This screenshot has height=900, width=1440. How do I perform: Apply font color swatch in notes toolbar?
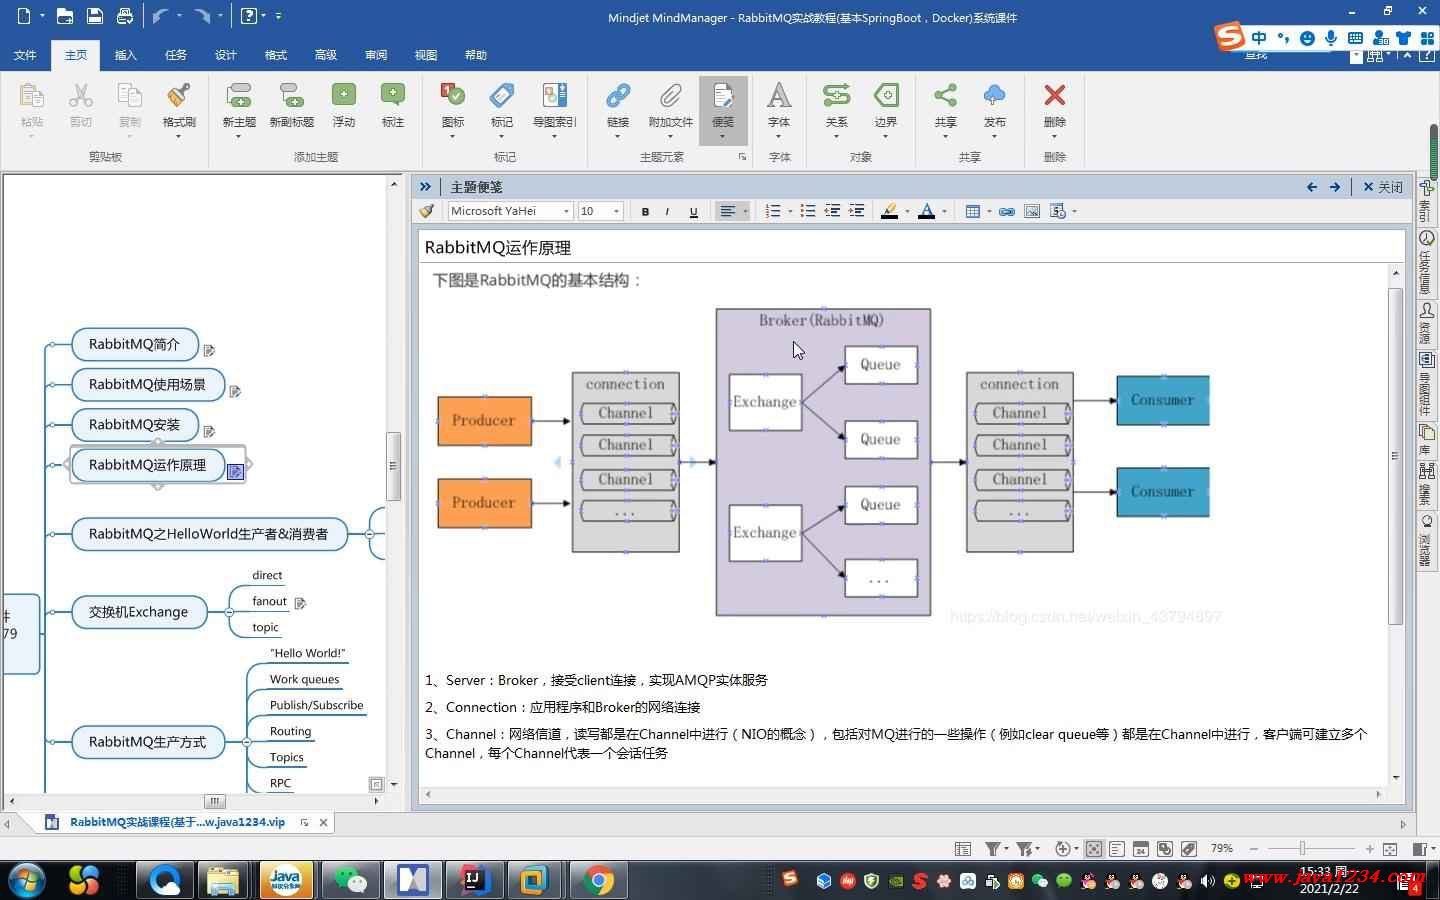(927, 211)
